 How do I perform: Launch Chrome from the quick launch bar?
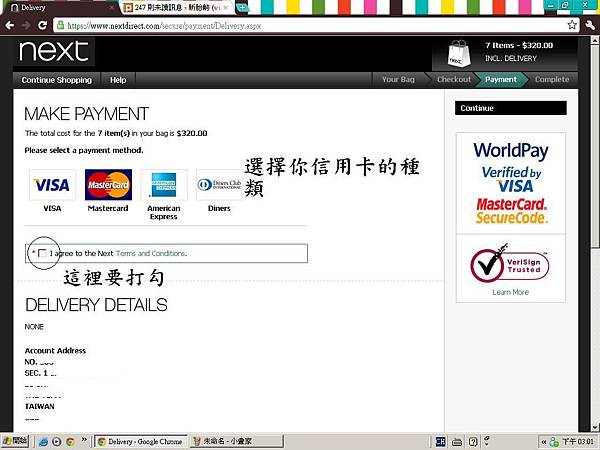click(70, 442)
